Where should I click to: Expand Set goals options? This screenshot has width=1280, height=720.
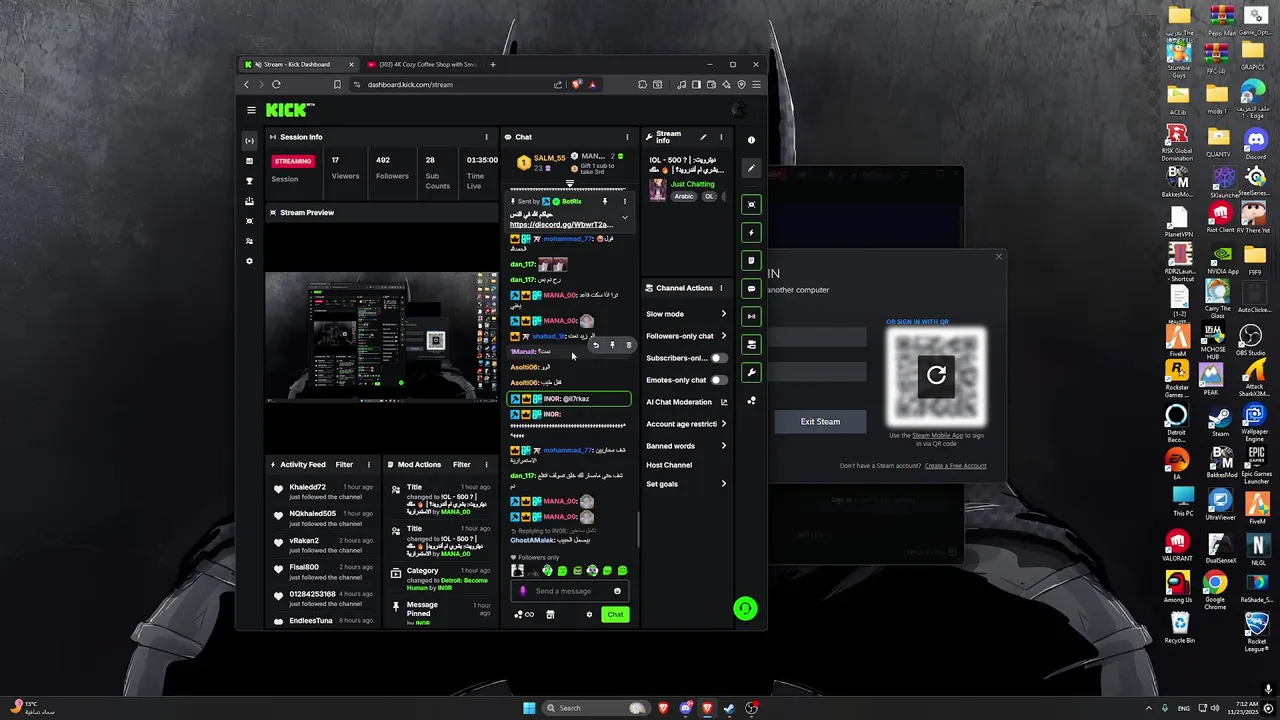point(724,484)
